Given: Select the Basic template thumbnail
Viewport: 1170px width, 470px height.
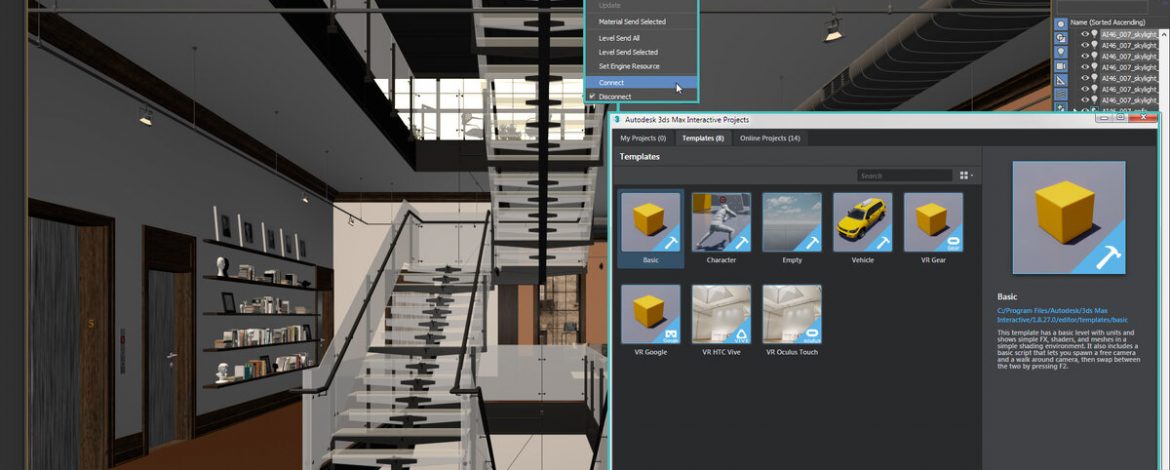Looking at the screenshot, I should coord(651,222).
